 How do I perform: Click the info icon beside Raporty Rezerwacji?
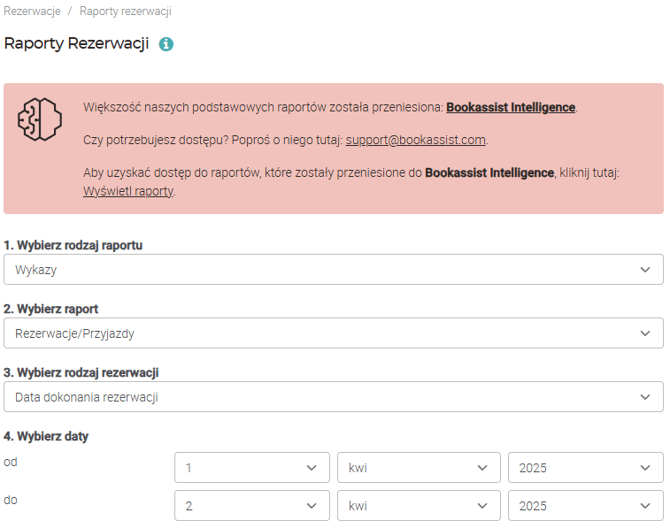[x=166, y=44]
